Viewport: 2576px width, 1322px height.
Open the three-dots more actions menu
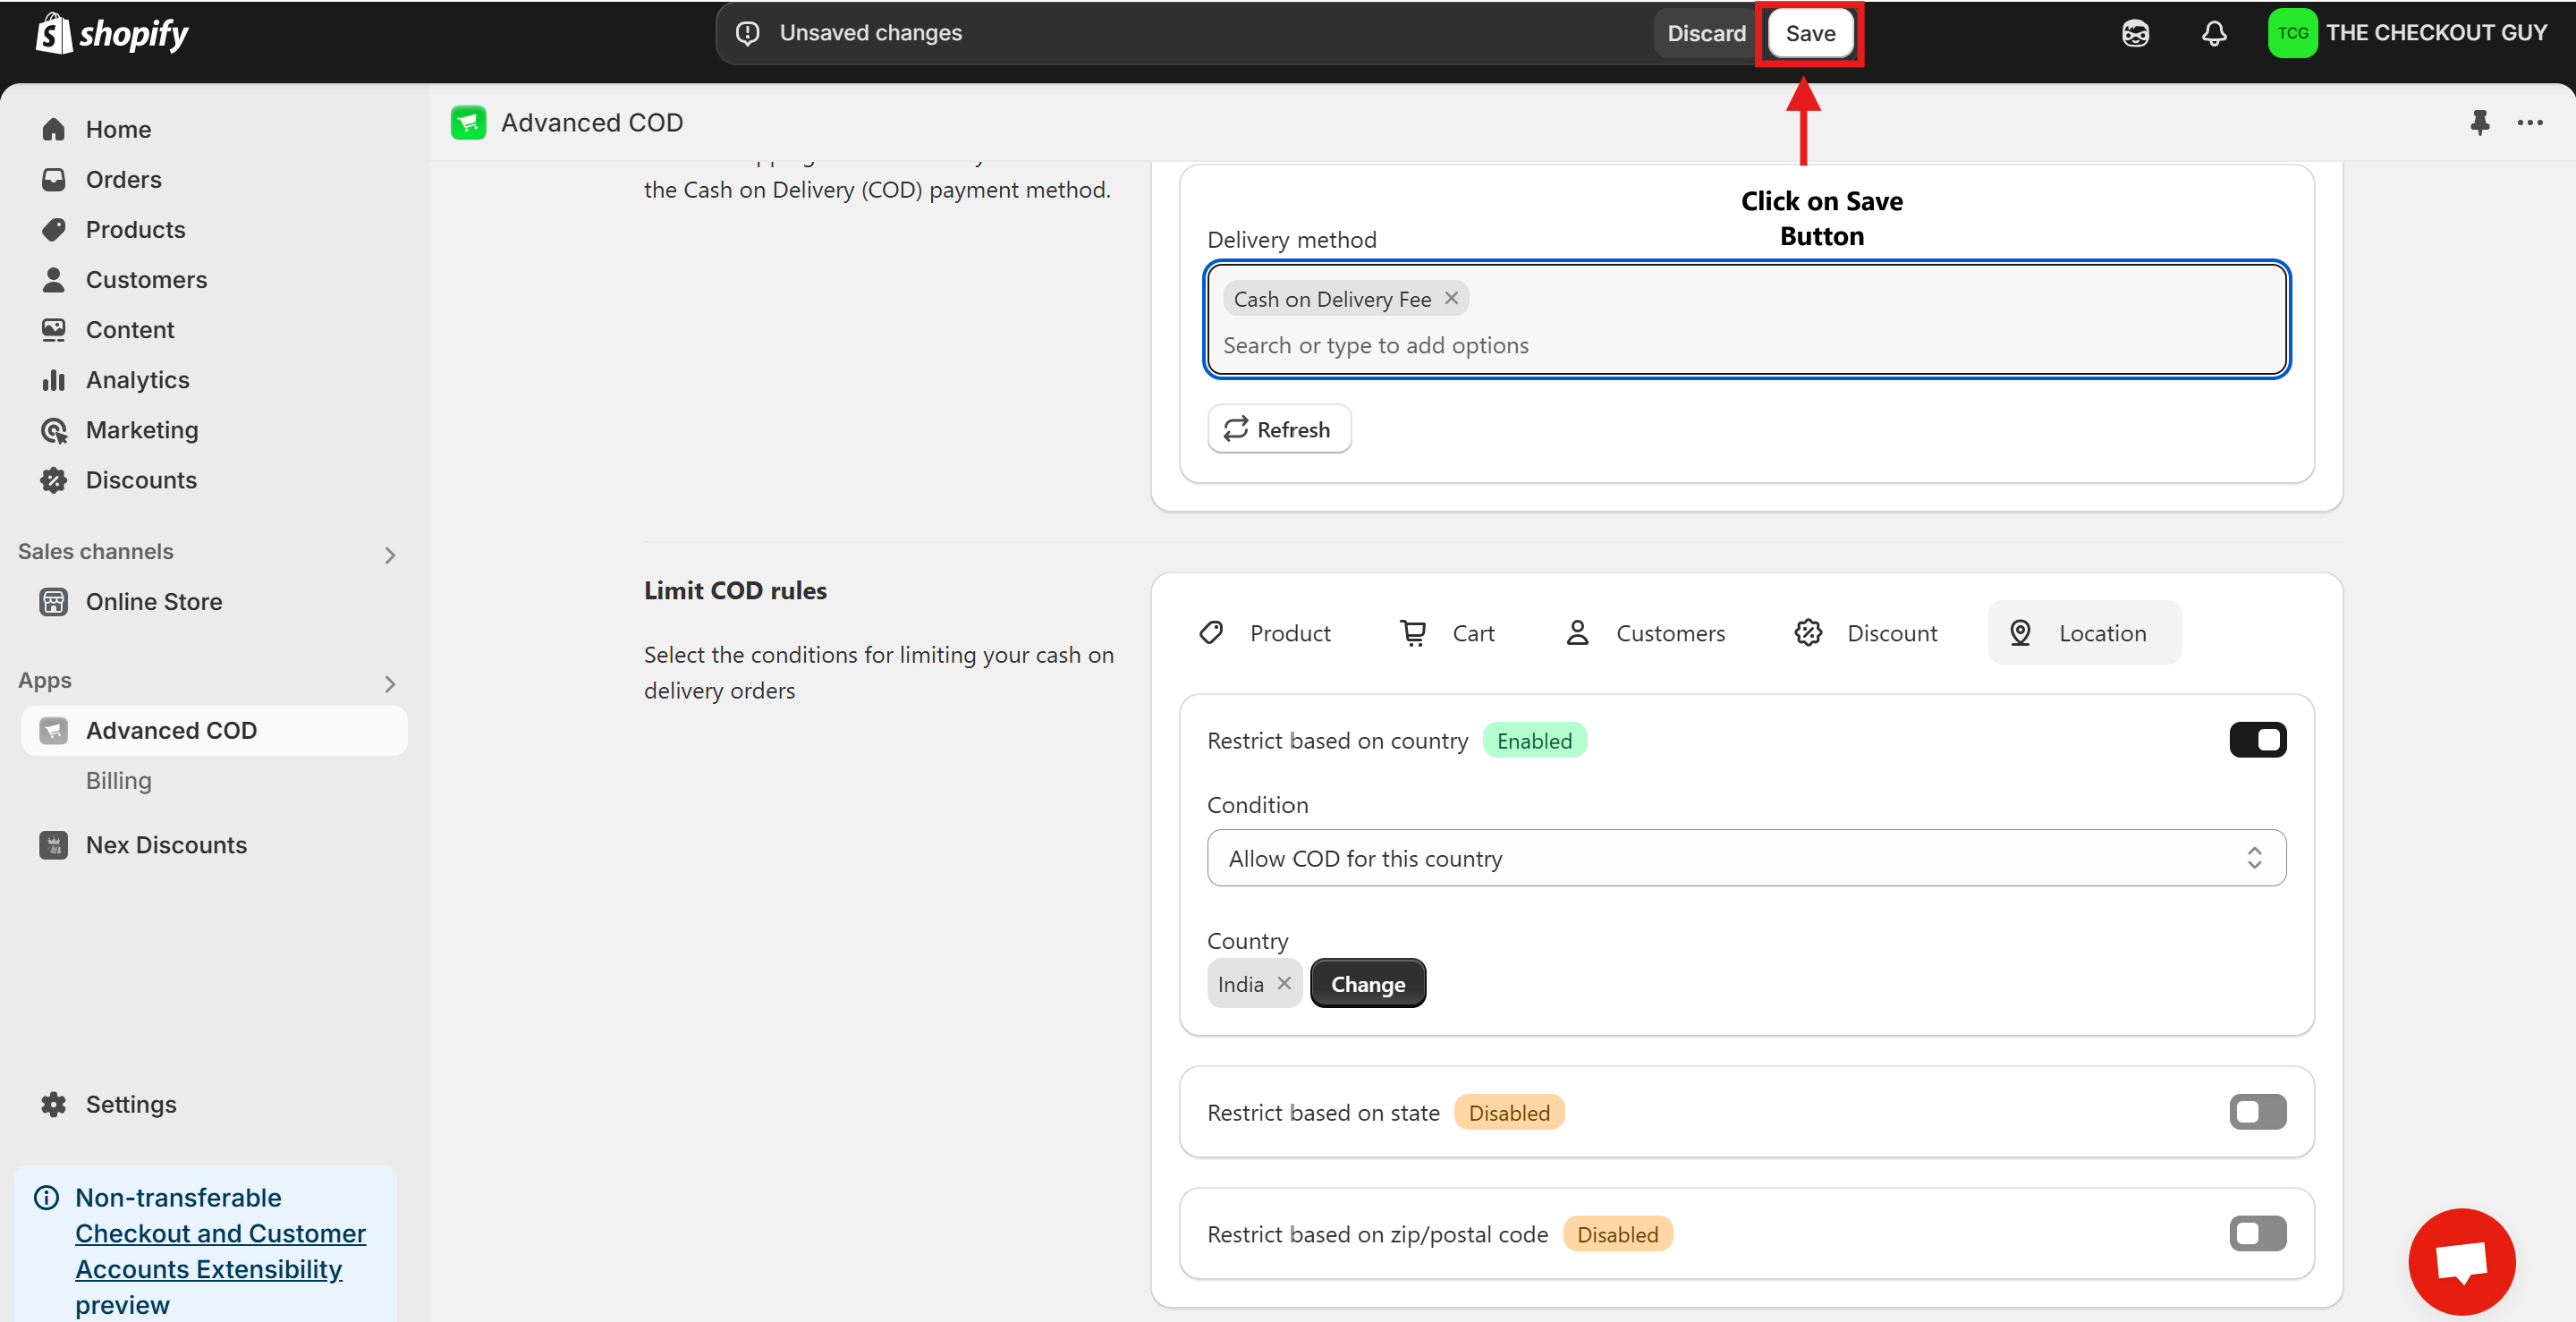coord(2530,122)
